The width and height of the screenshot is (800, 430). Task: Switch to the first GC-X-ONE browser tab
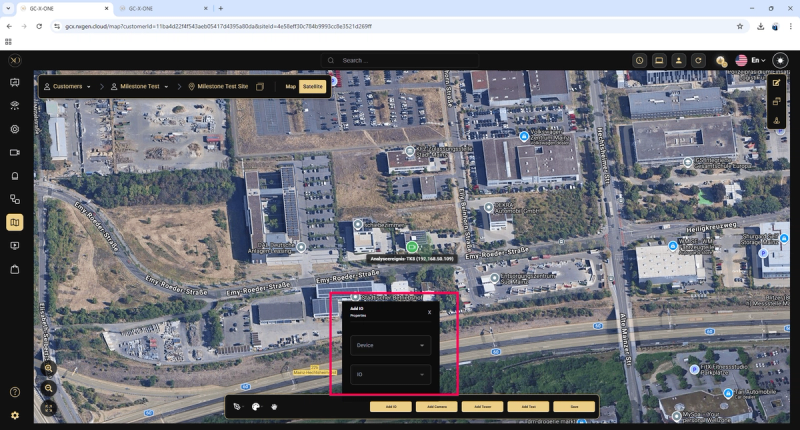pos(64,9)
